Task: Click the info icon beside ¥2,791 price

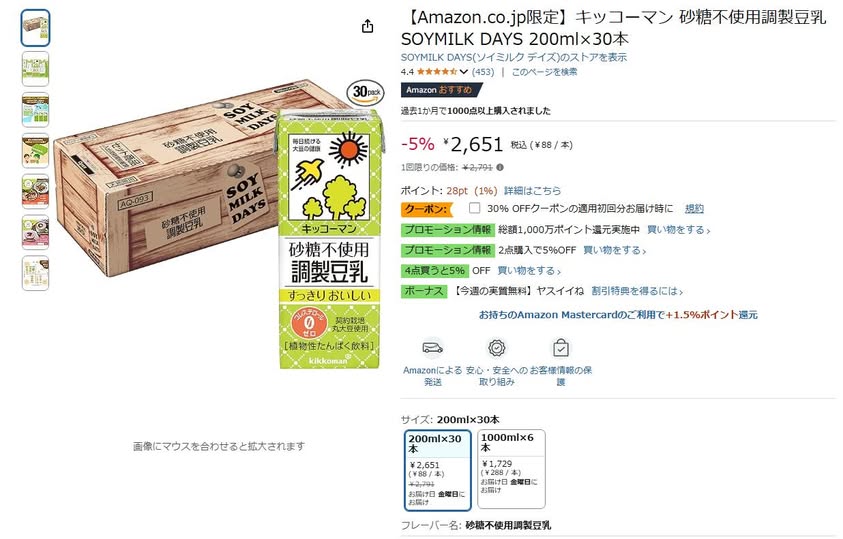Action: (x=500, y=167)
